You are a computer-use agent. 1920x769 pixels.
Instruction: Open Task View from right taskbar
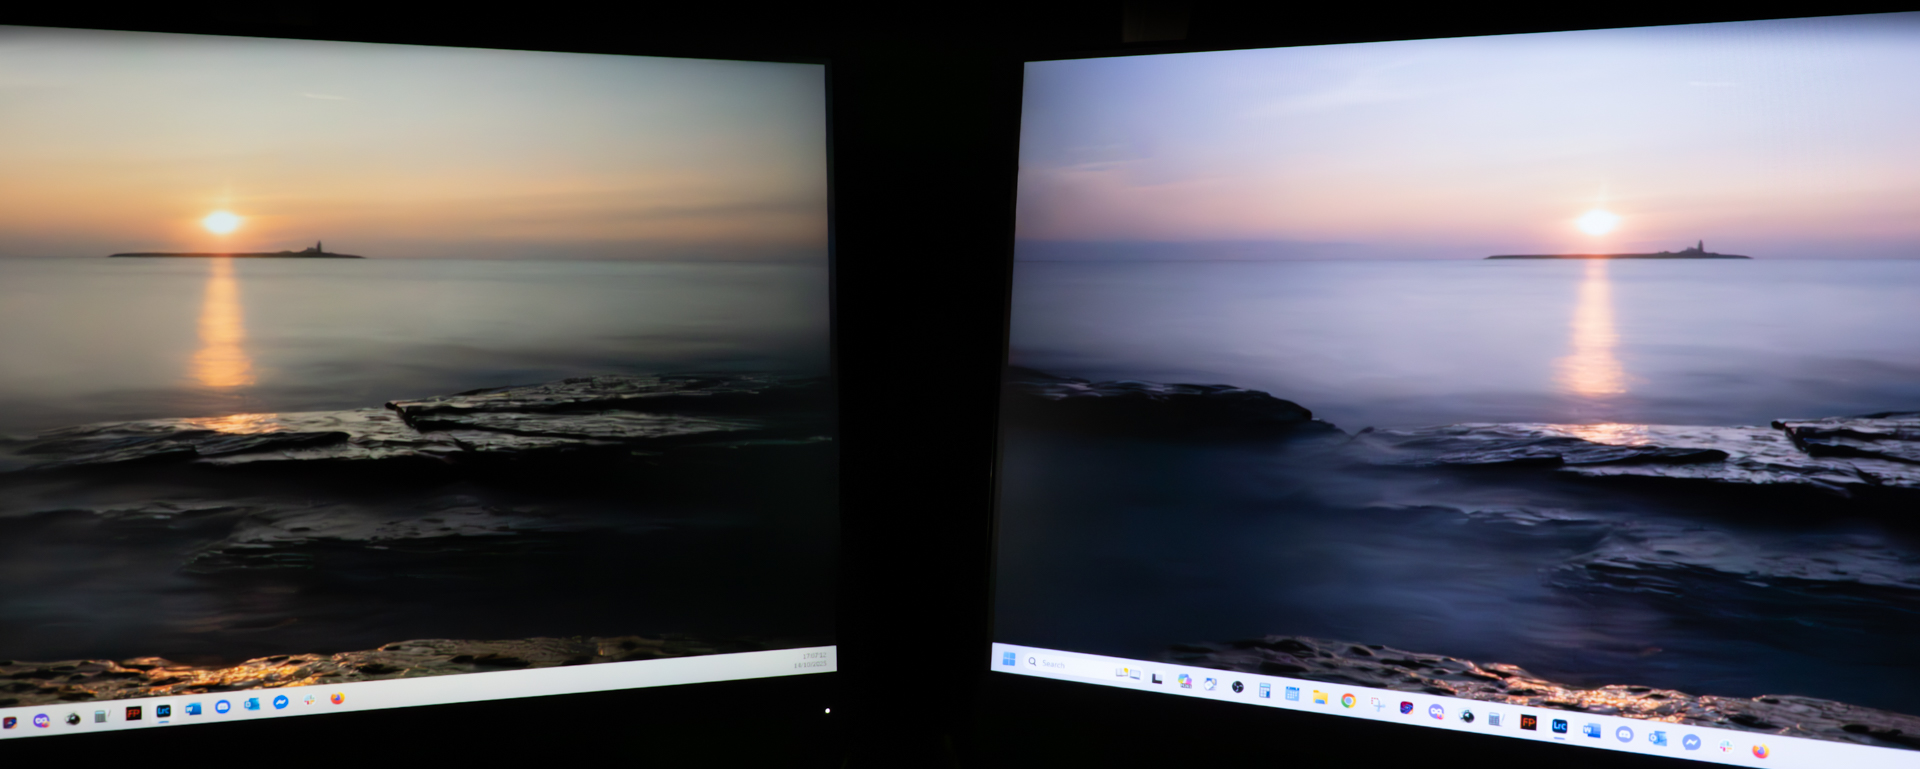click(x=1157, y=679)
